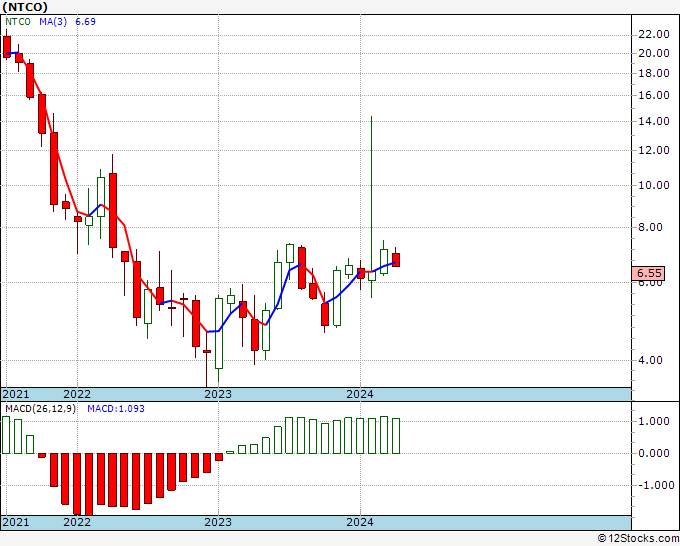This screenshot has height=546, width=680.
Task: Click the 12.00 price axis label
Action: click(x=654, y=150)
